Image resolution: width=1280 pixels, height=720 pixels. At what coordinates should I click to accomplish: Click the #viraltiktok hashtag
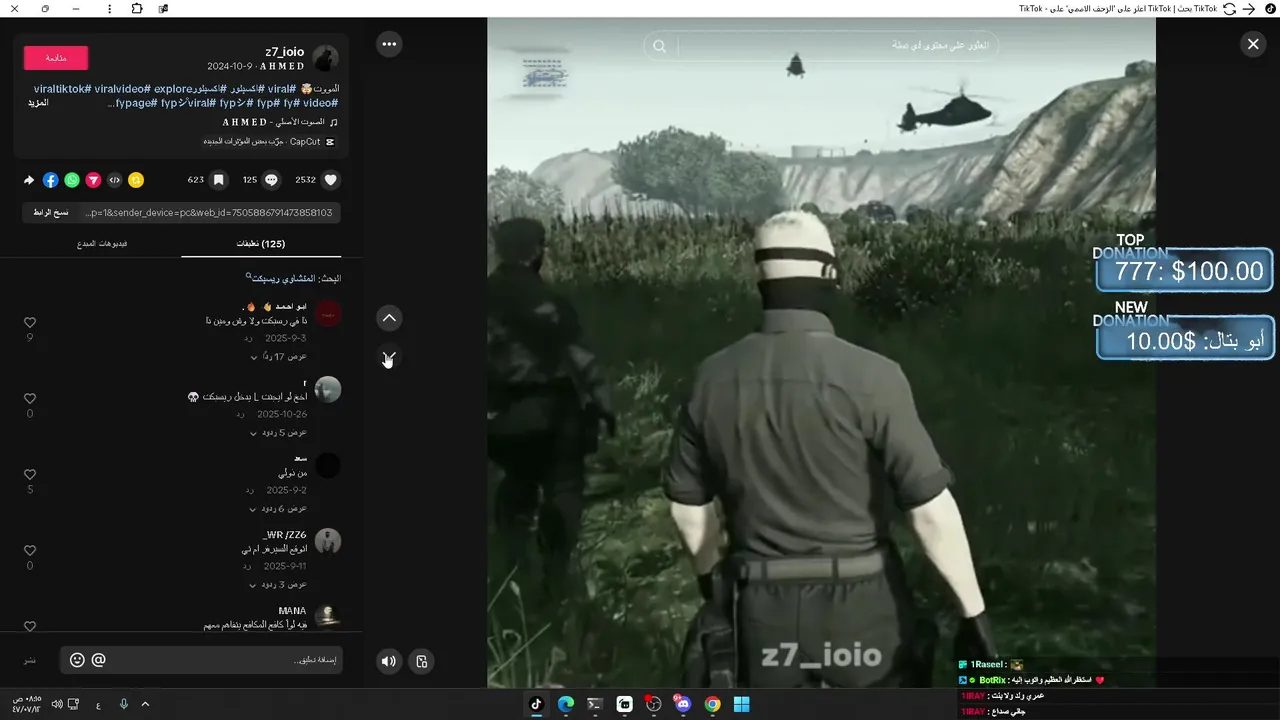click(62, 89)
